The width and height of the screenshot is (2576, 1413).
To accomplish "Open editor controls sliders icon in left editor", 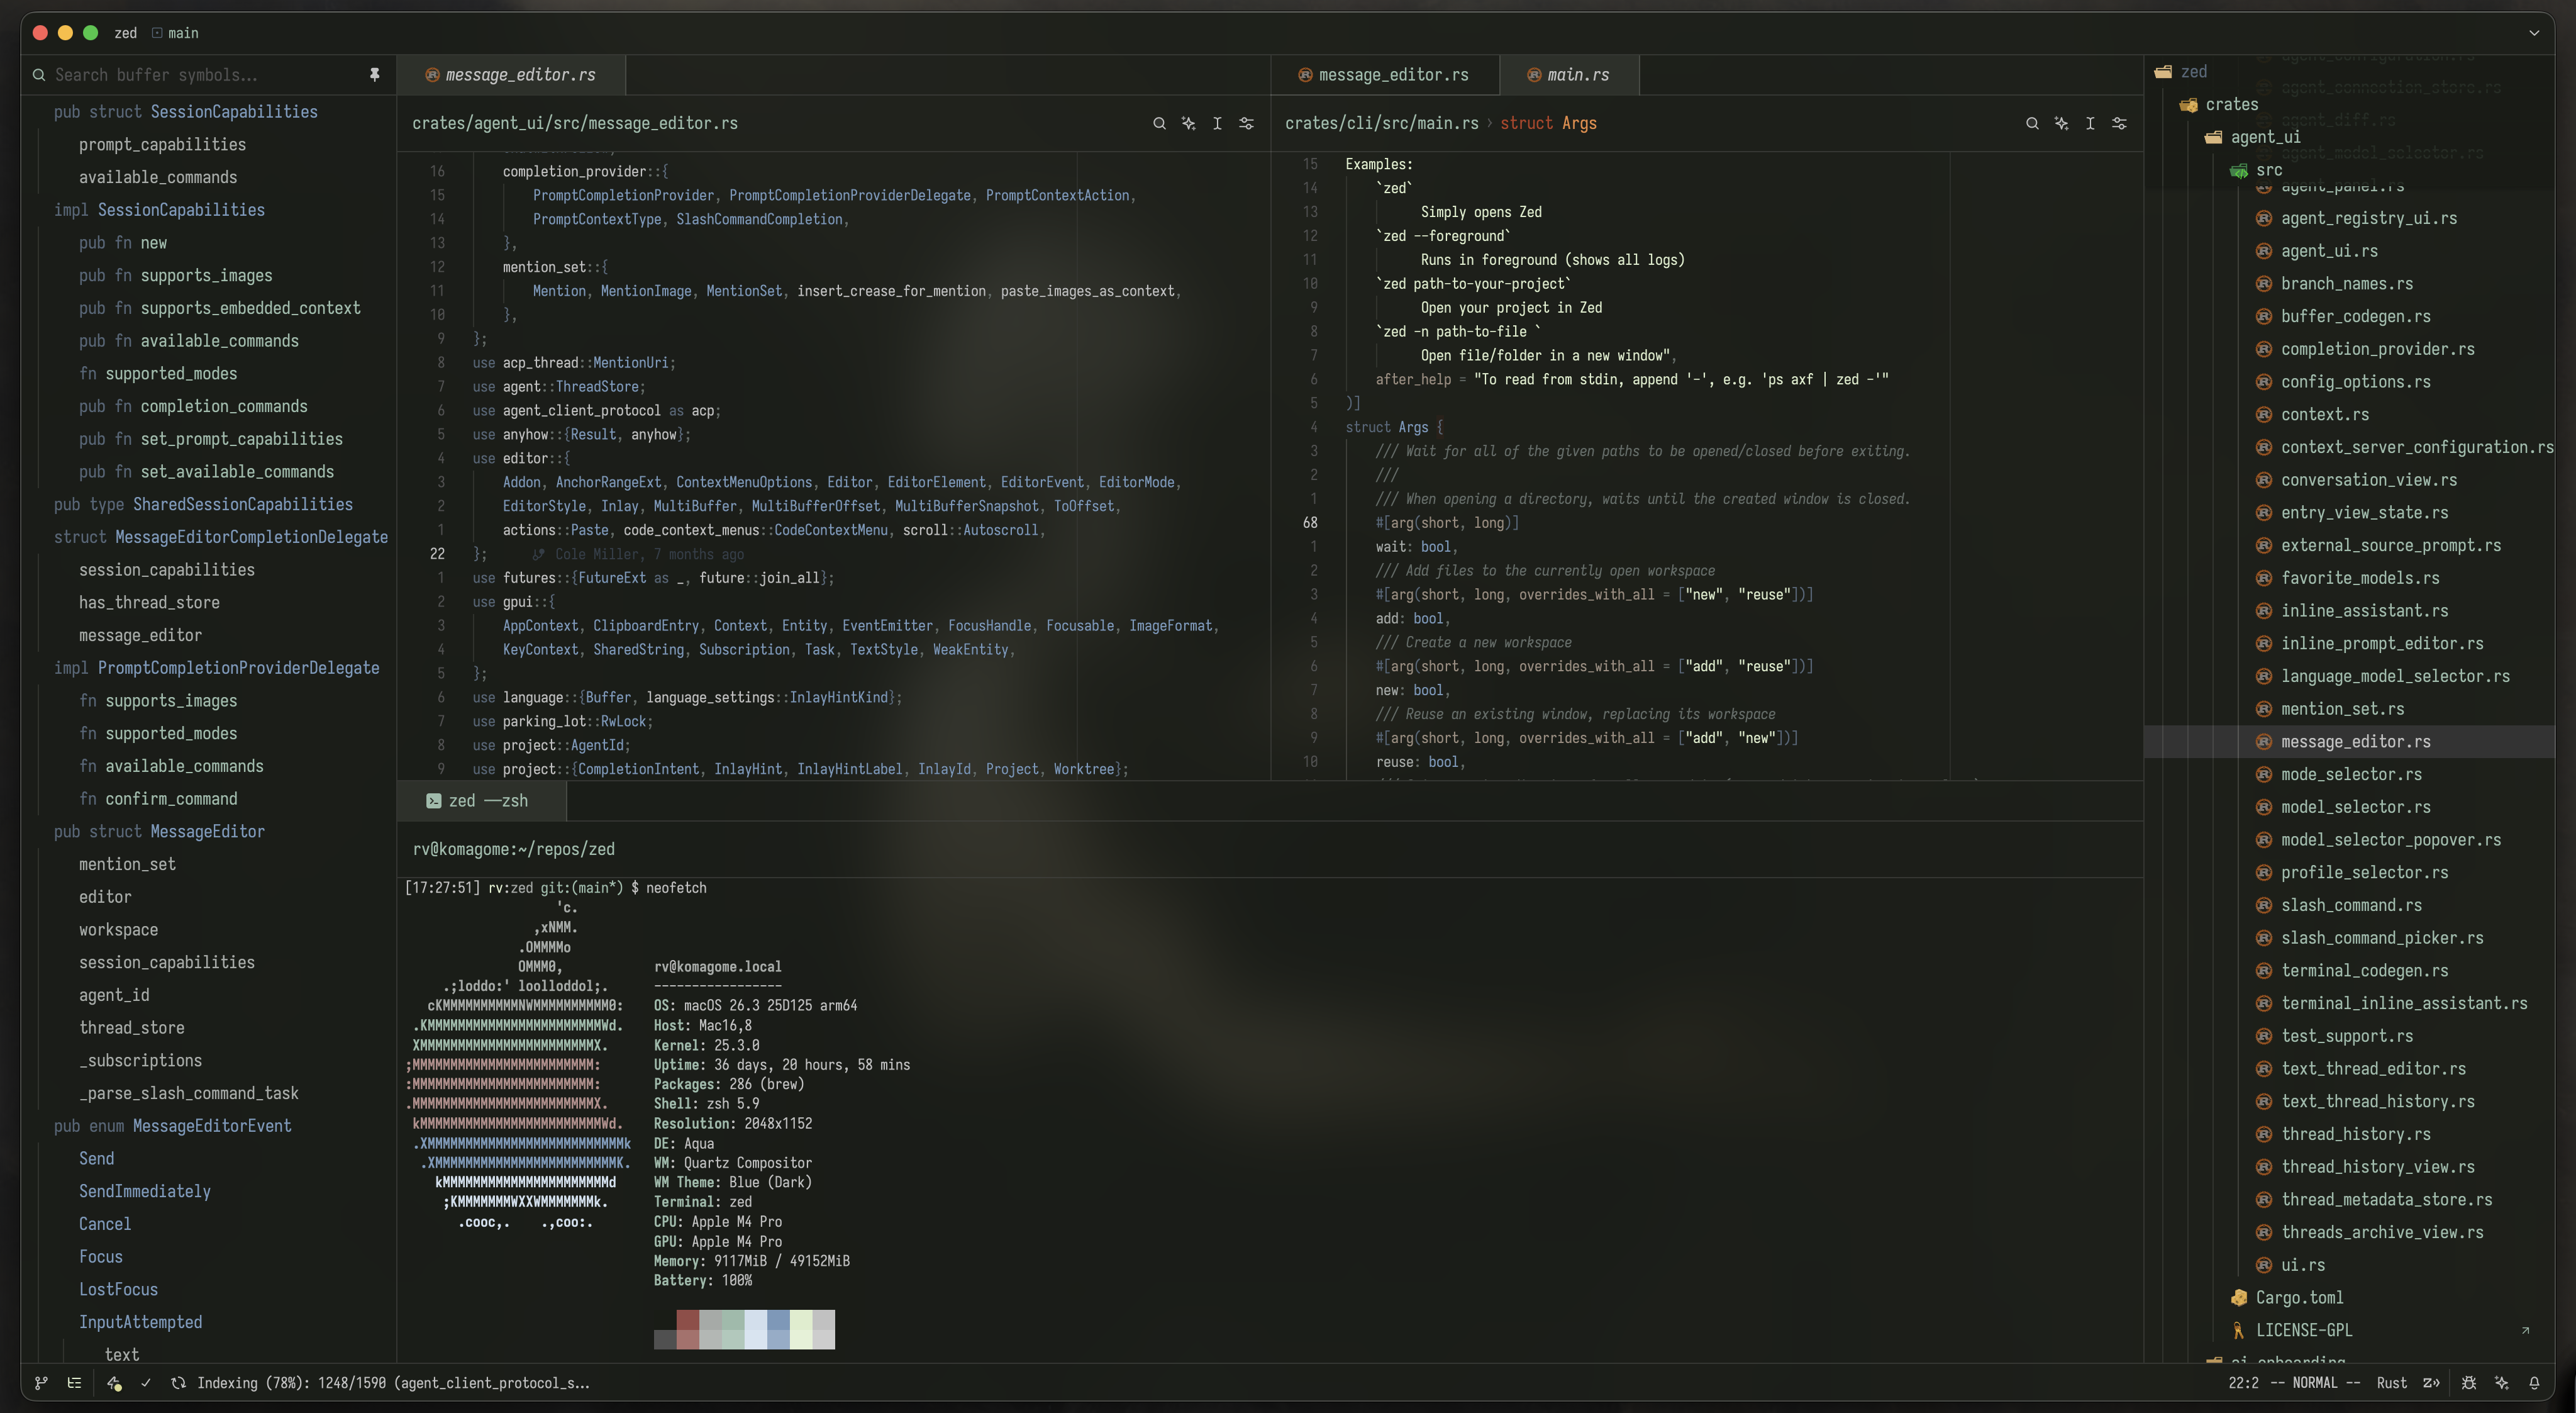I will [x=1246, y=123].
